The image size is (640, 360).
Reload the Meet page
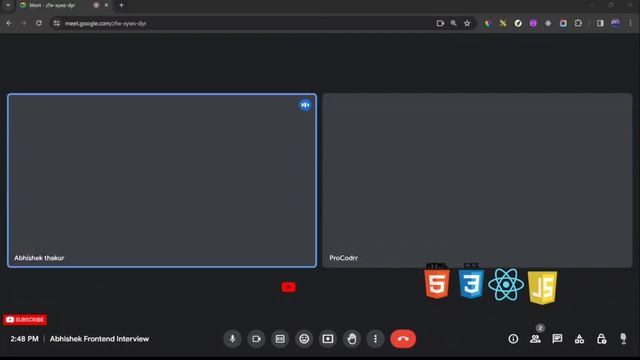point(39,23)
